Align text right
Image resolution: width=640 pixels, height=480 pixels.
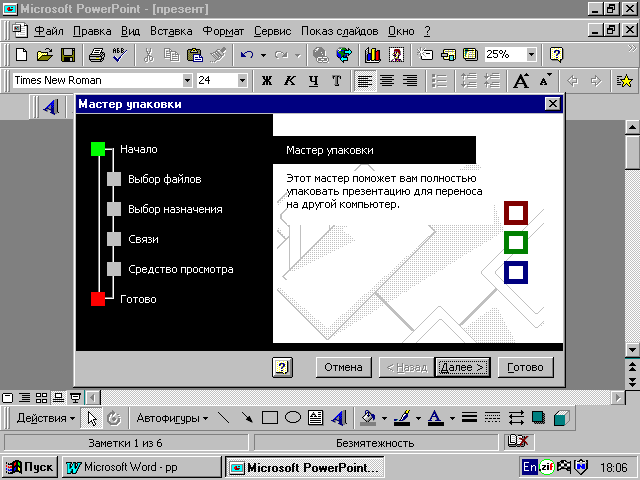410,80
